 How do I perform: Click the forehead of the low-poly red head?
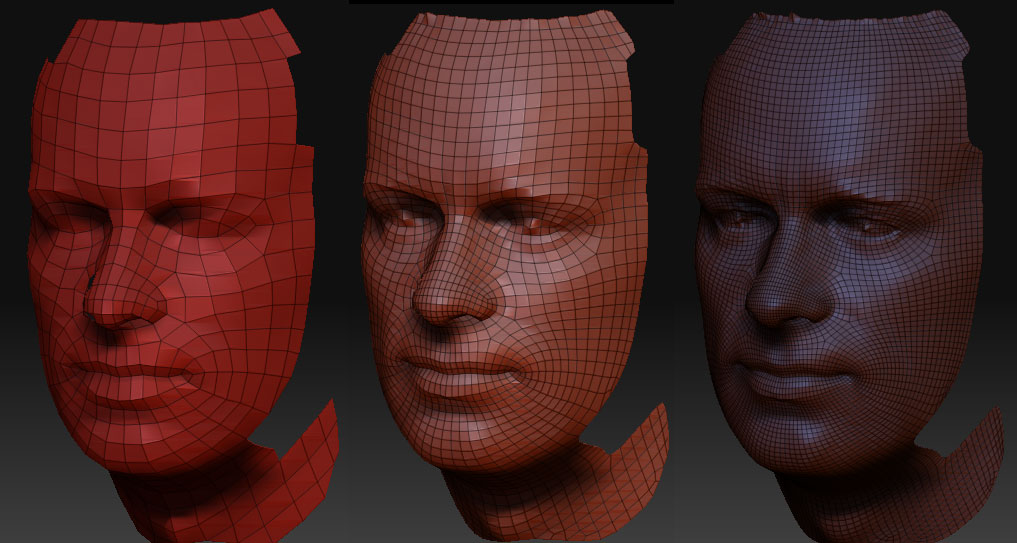click(170, 110)
